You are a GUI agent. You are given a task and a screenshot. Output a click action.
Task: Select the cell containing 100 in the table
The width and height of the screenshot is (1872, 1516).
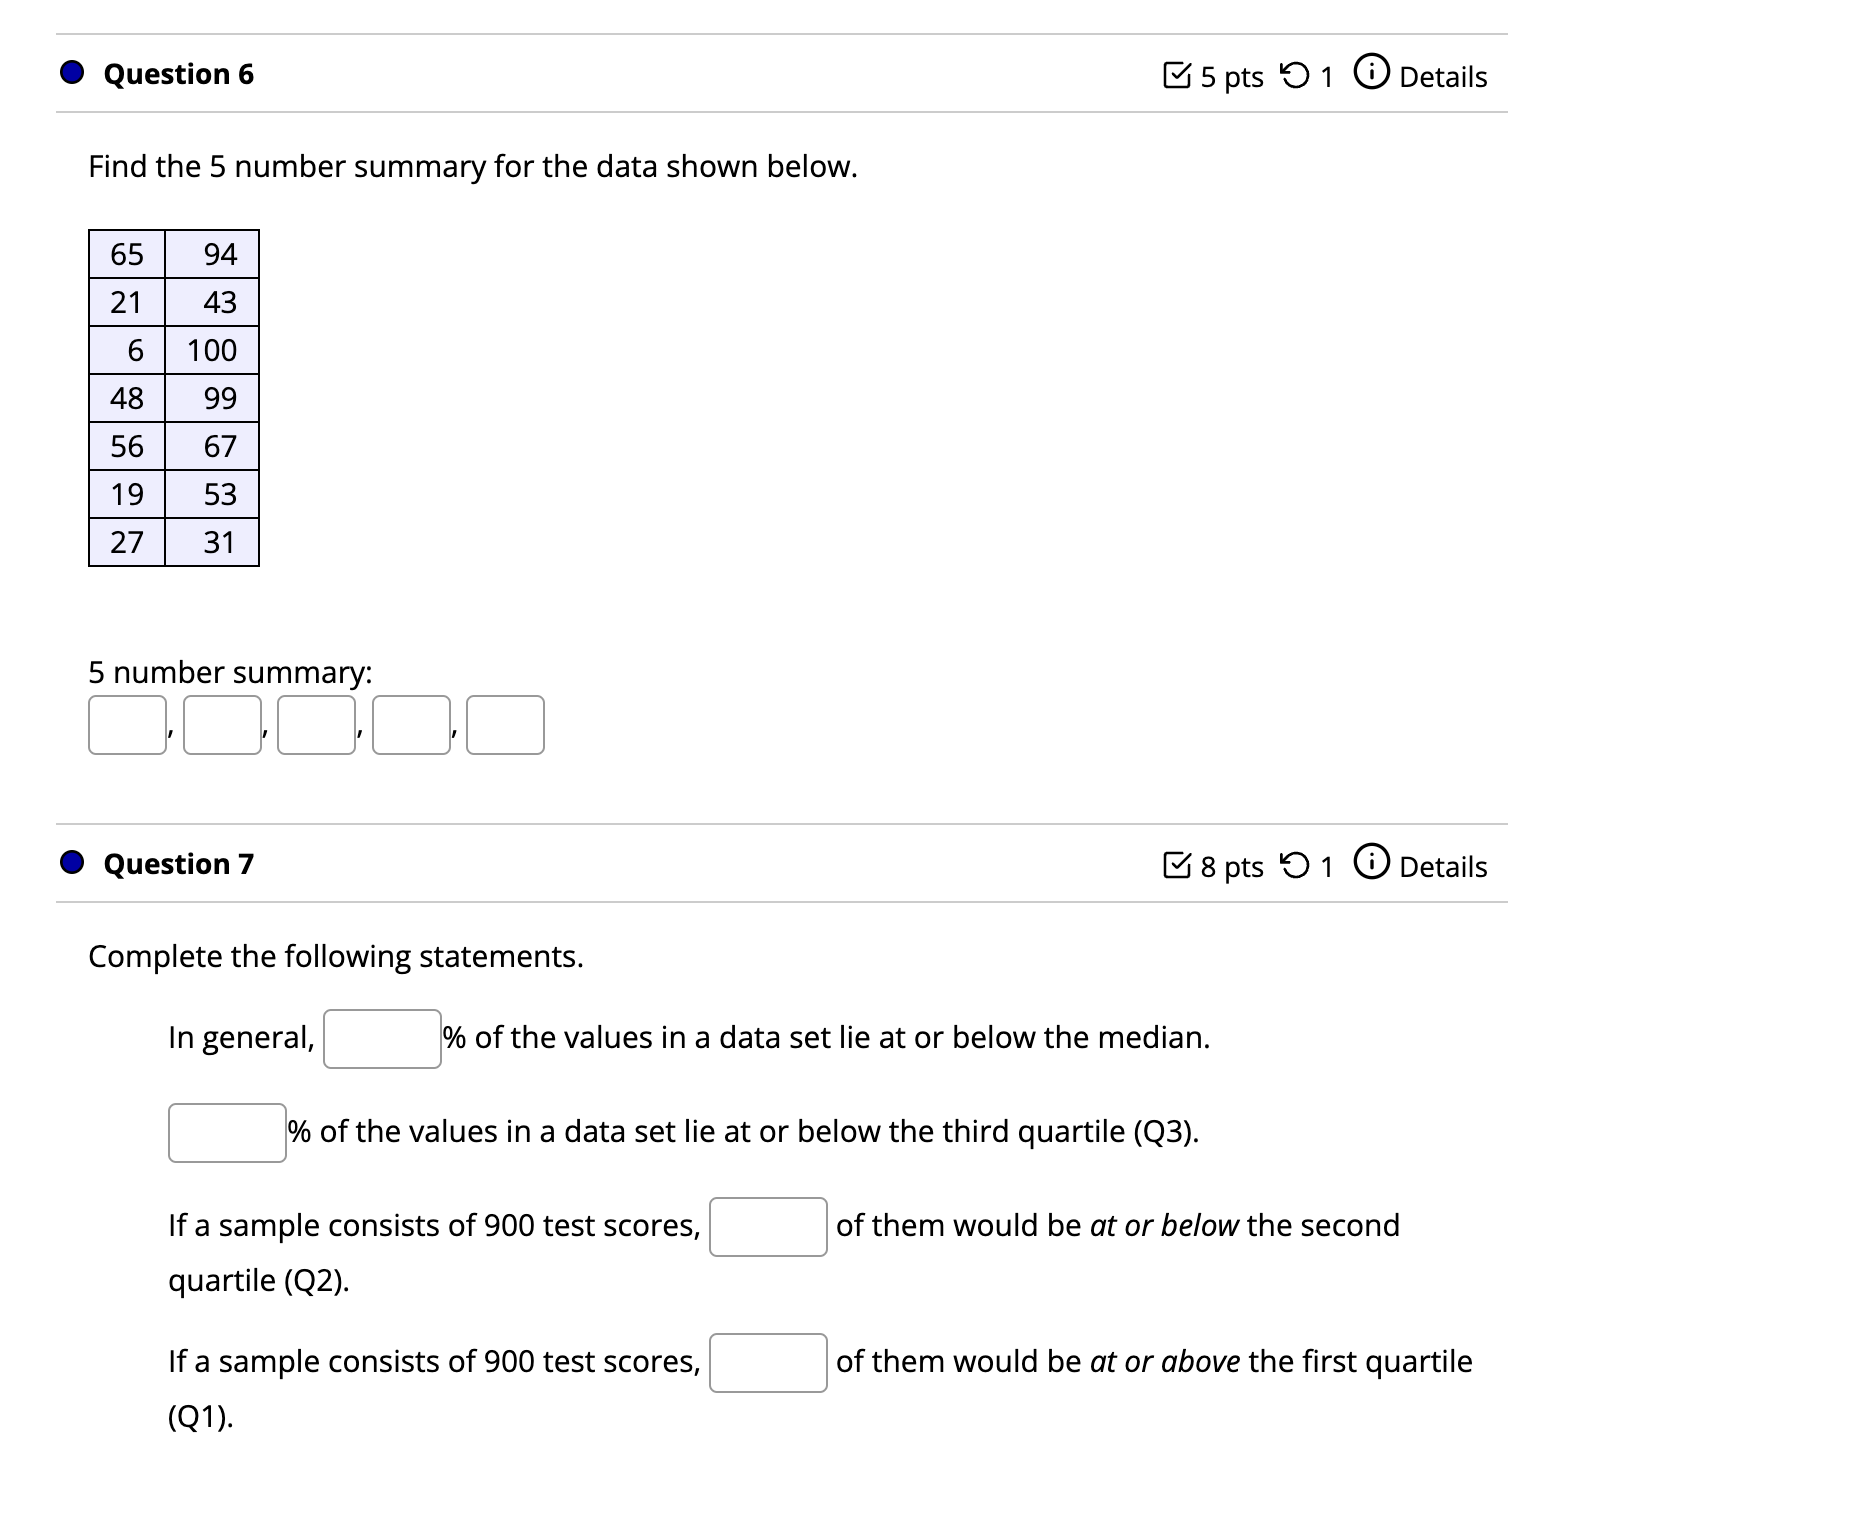tap(212, 350)
